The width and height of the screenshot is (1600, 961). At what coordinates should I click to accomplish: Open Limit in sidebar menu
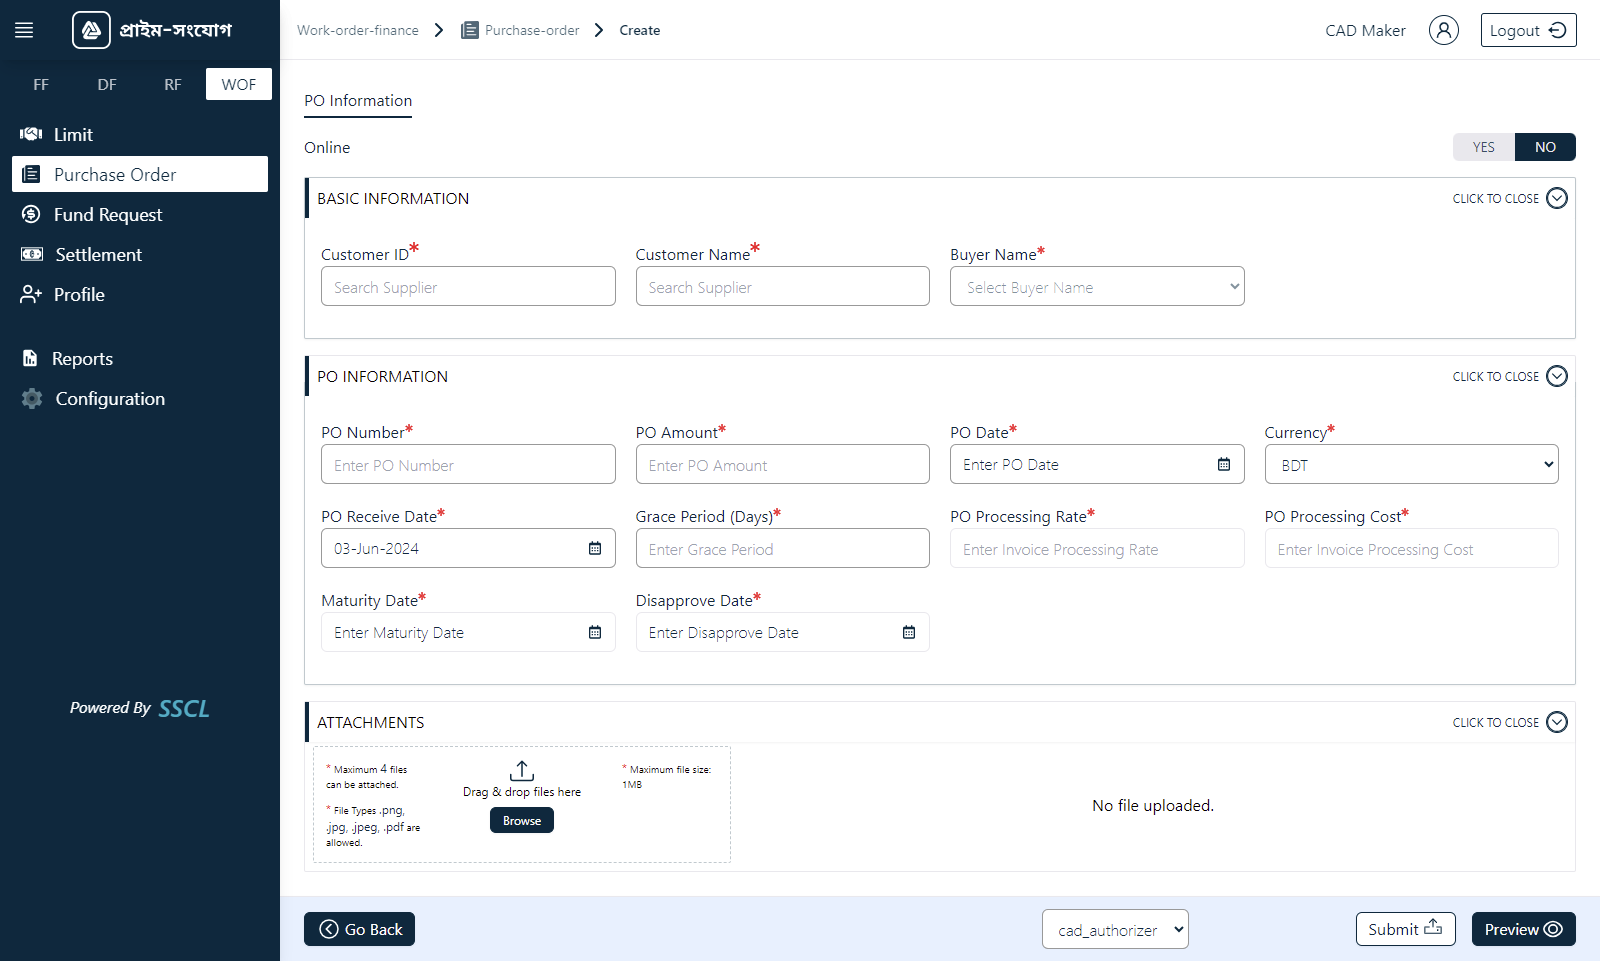140,134
